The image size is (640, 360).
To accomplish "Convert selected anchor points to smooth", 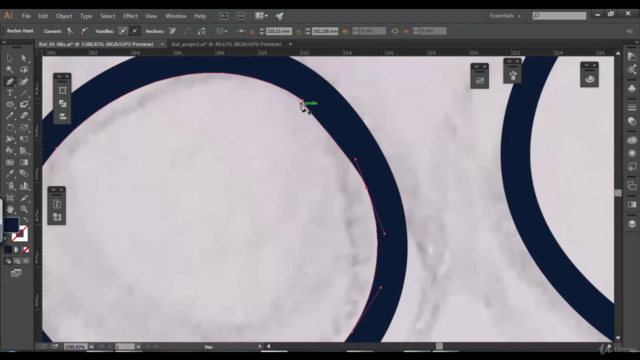I will [x=84, y=31].
